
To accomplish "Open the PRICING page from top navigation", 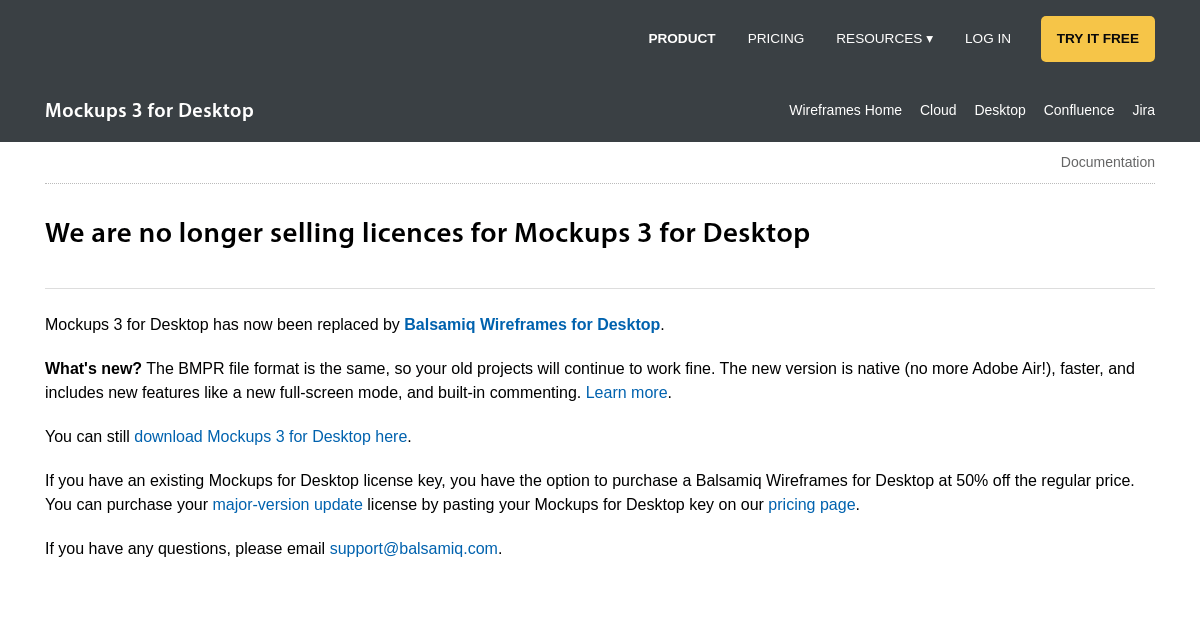I will point(775,38).
